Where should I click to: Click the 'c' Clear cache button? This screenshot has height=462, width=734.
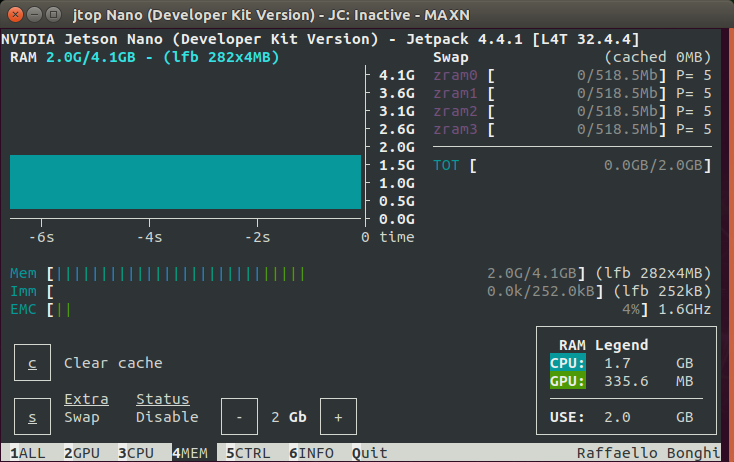[x=32, y=363]
